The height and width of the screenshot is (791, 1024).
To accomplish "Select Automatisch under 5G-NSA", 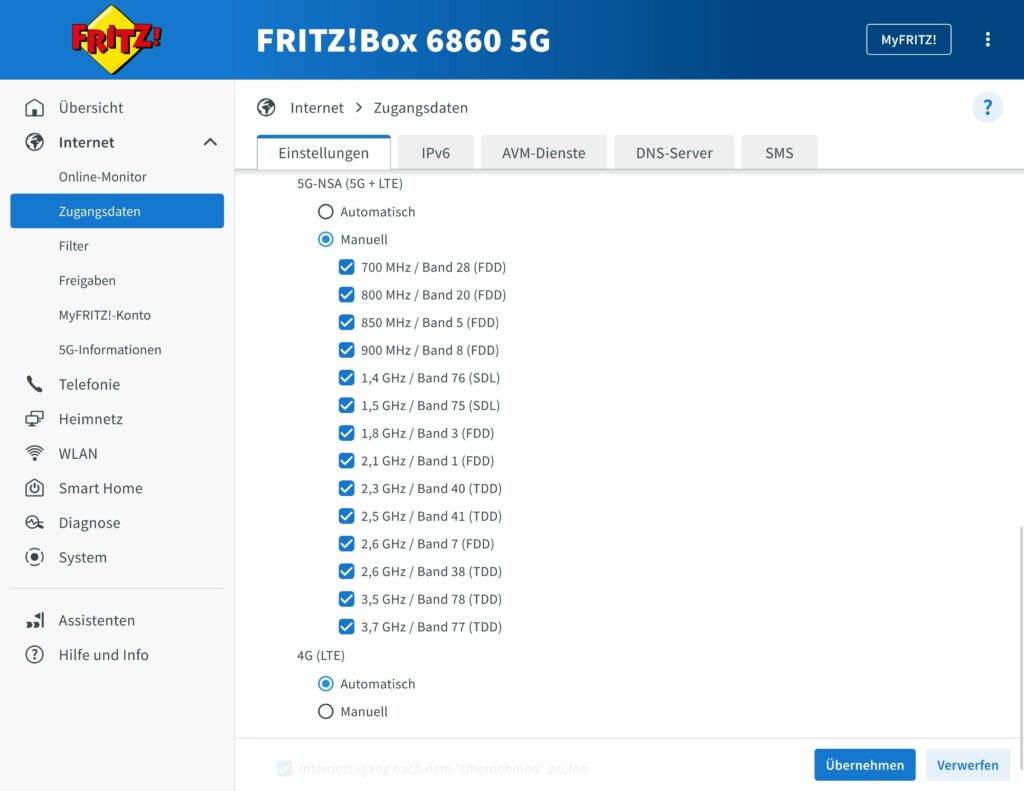I will point(326,211).
